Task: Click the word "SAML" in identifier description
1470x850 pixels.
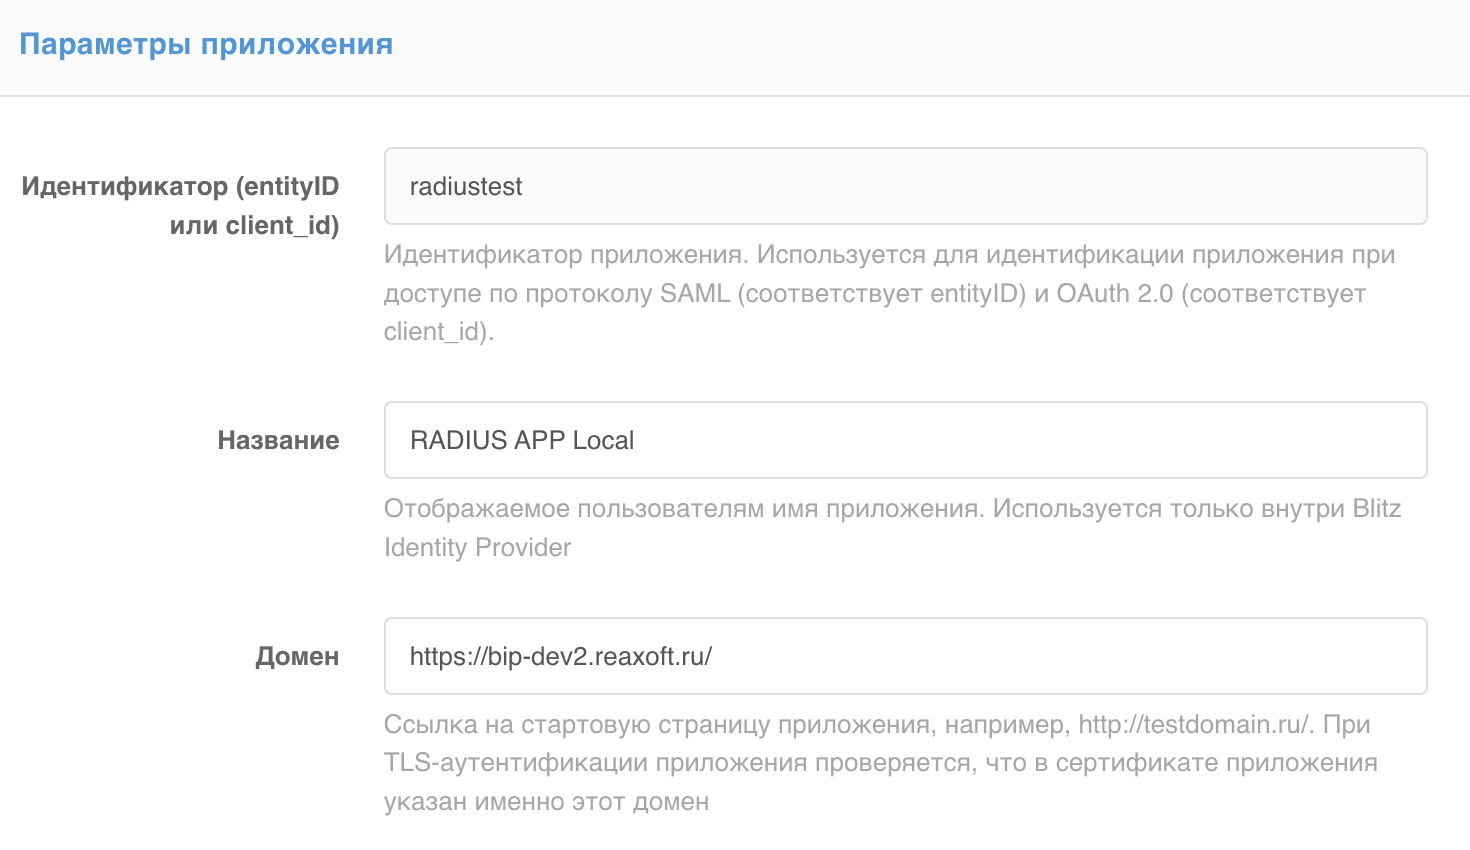Action: click(695, 294)
